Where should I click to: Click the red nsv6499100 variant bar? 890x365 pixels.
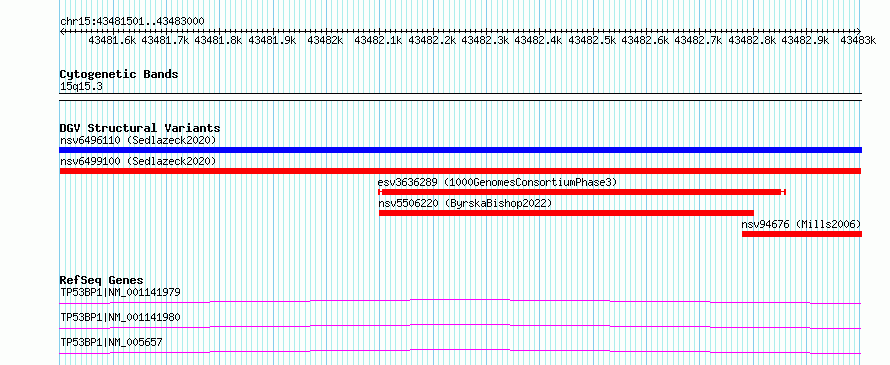[x=460, y=171]
